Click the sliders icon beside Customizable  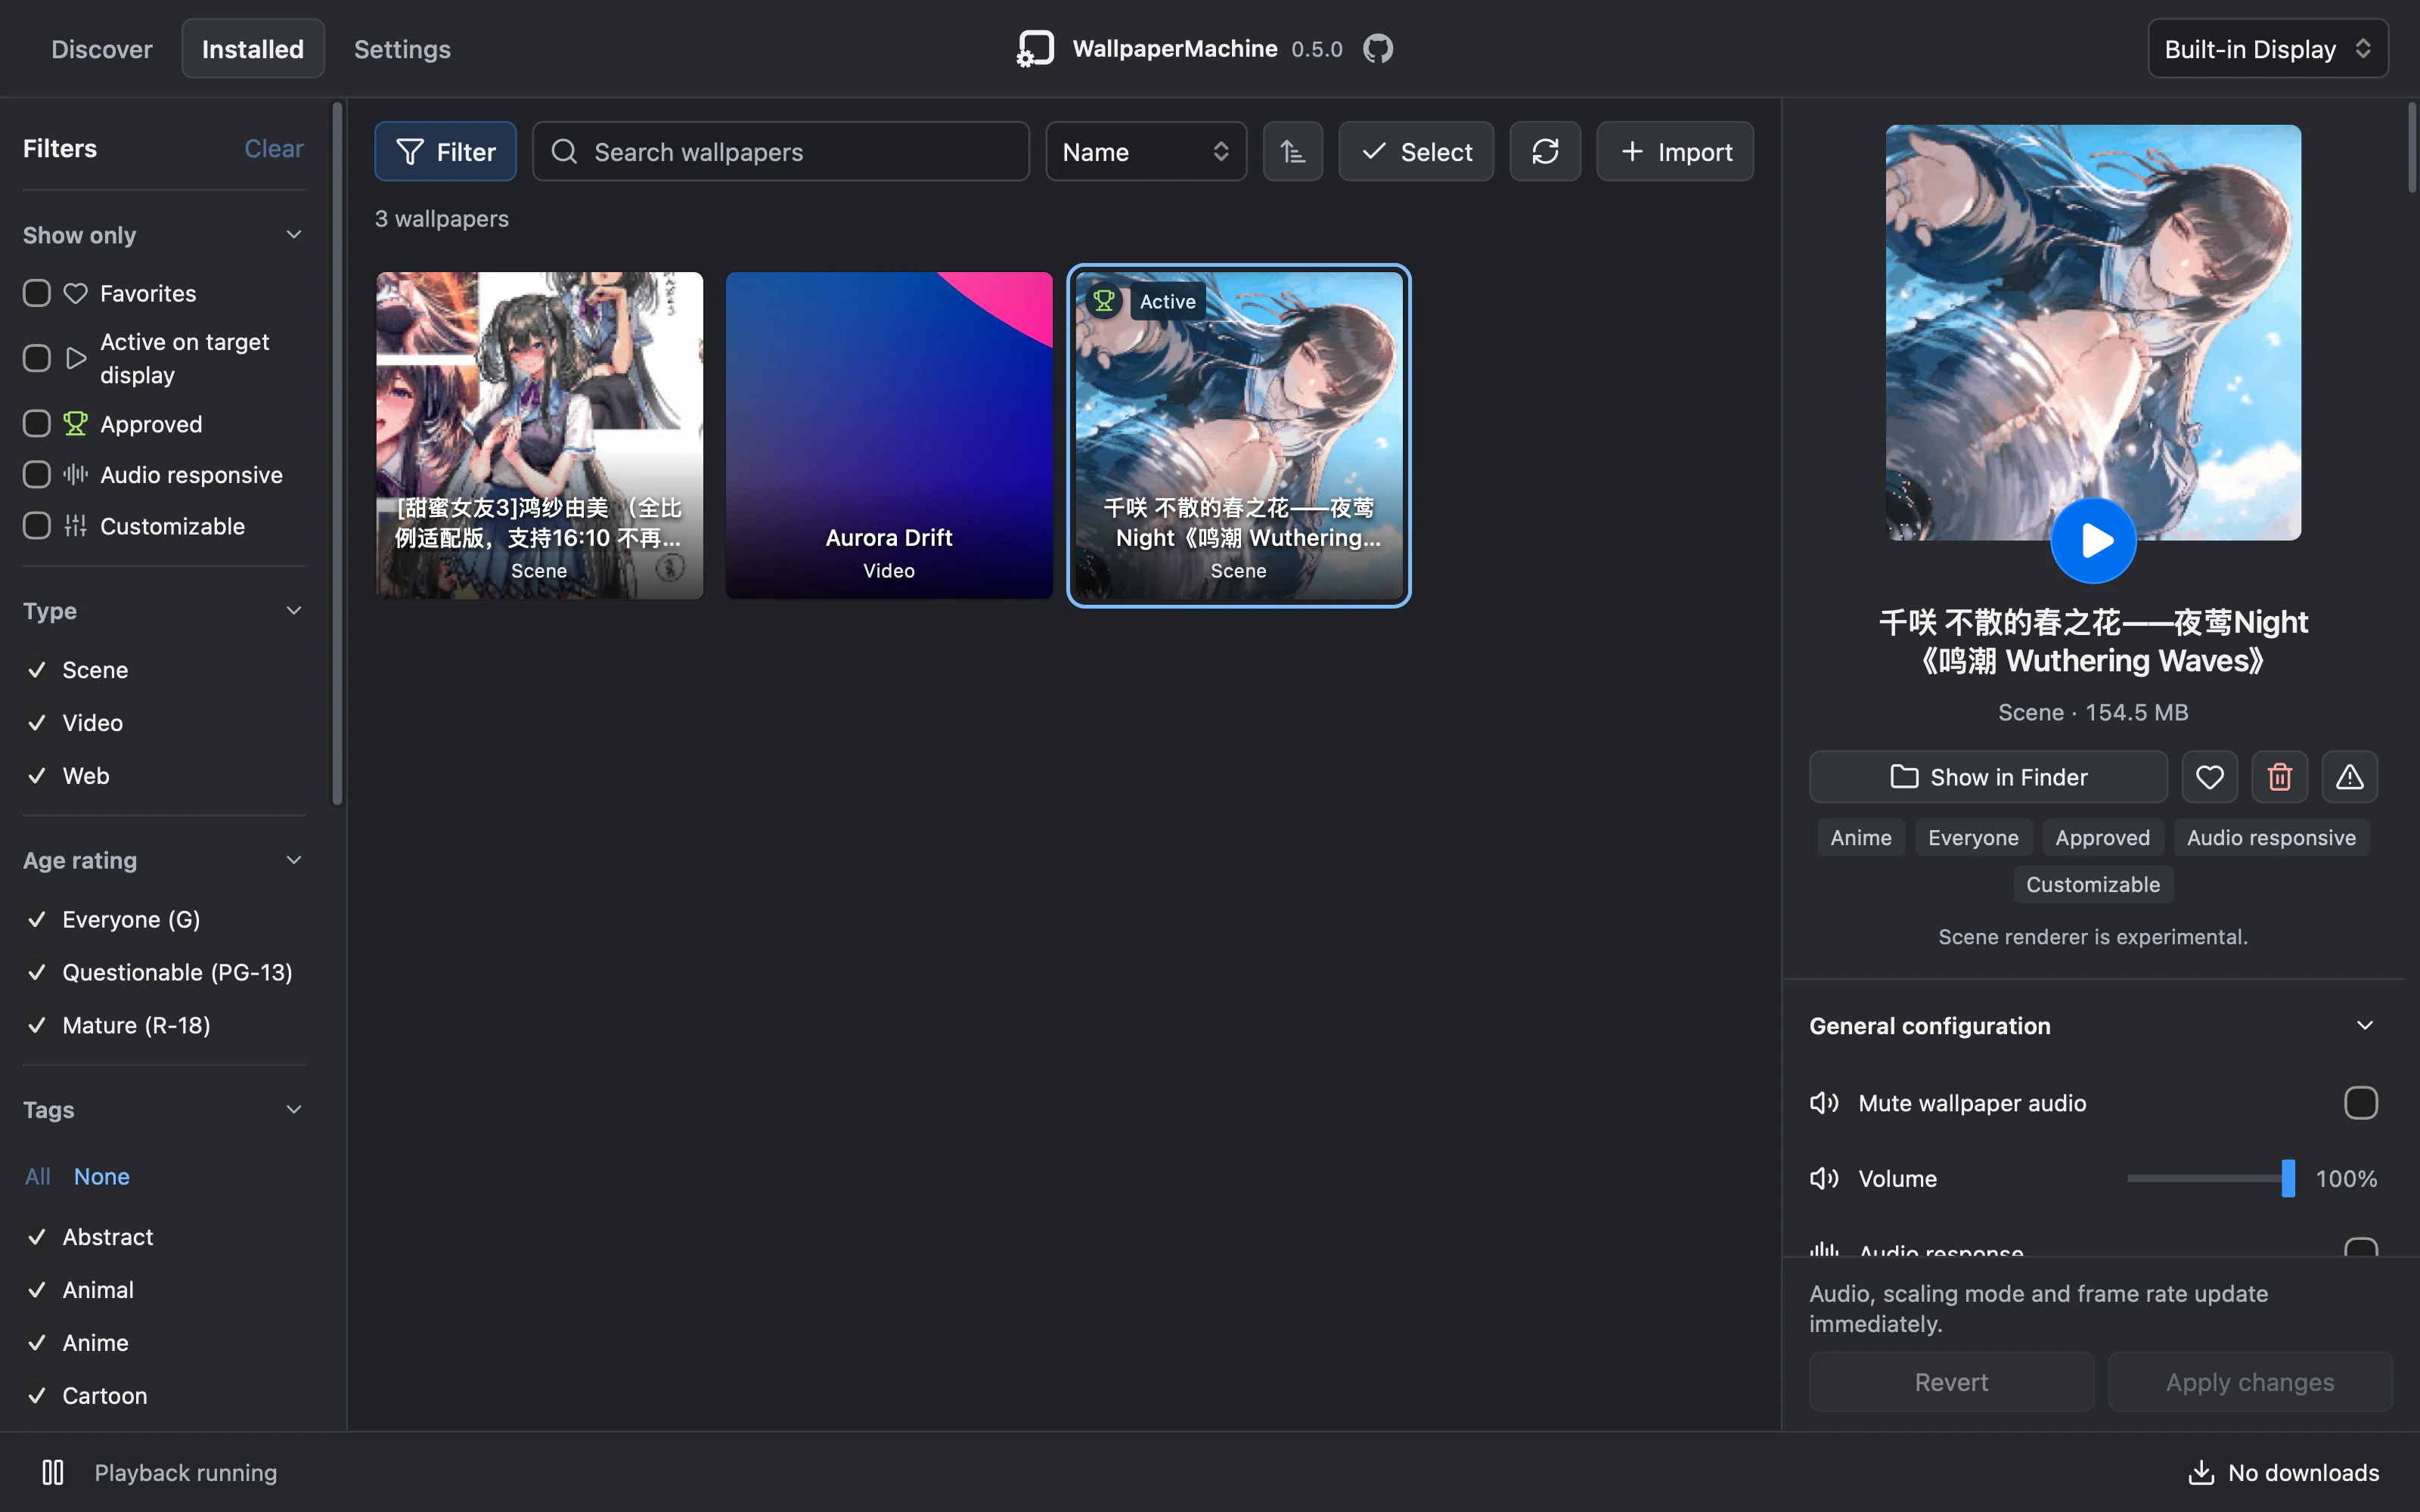point(75,525)
